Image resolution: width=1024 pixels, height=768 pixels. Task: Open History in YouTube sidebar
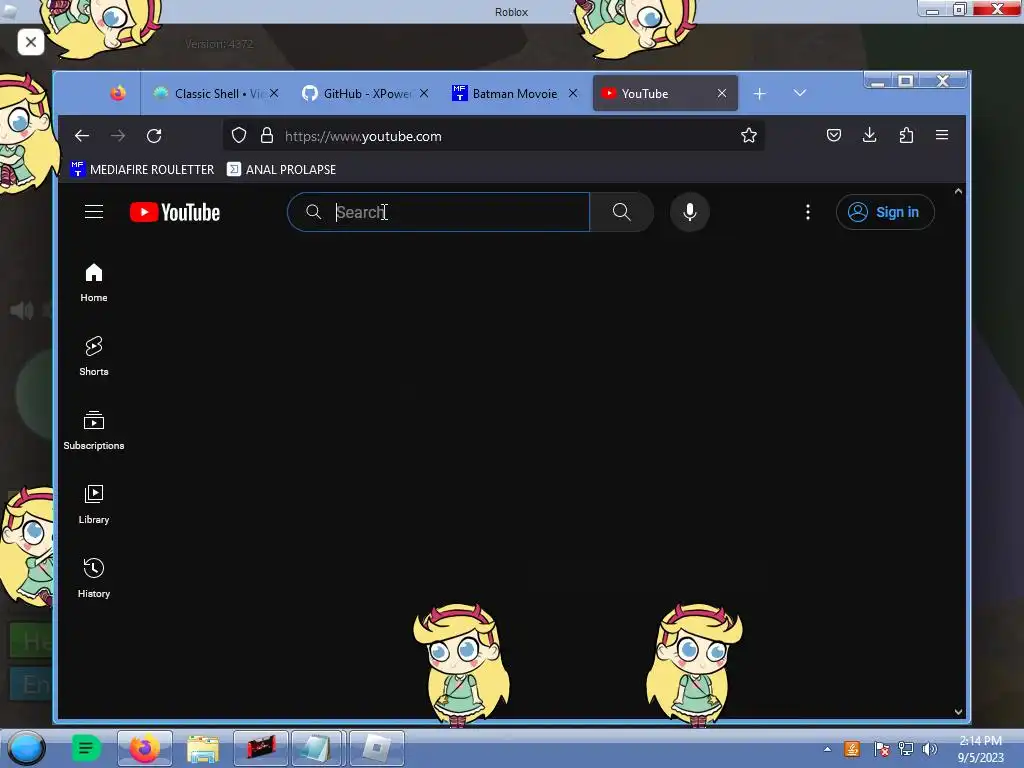click(94, 578)
